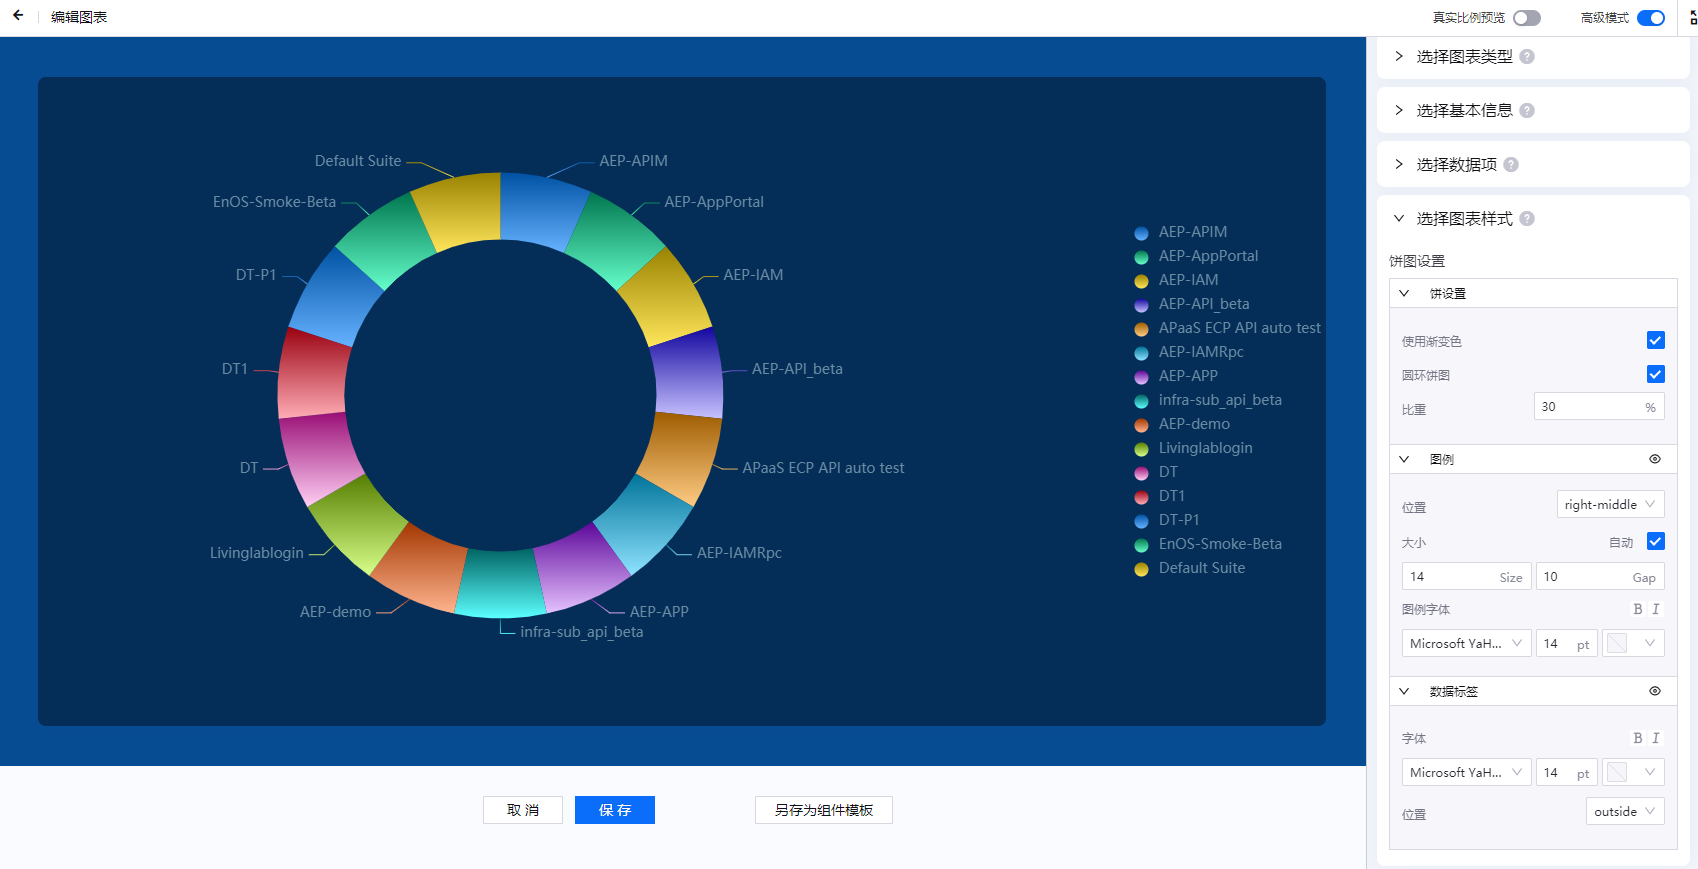Go back using the top-left arrow
1698x869 pixels.
click(18, 16)
